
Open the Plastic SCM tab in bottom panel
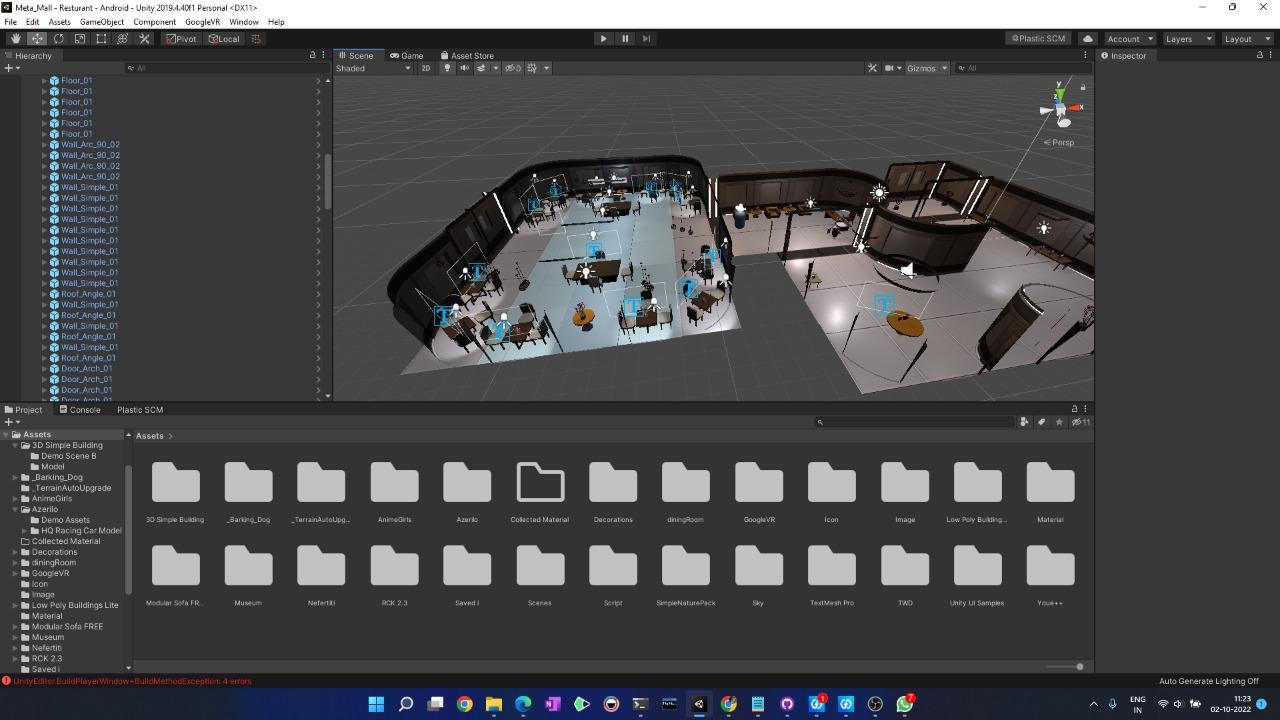point(139,409)
